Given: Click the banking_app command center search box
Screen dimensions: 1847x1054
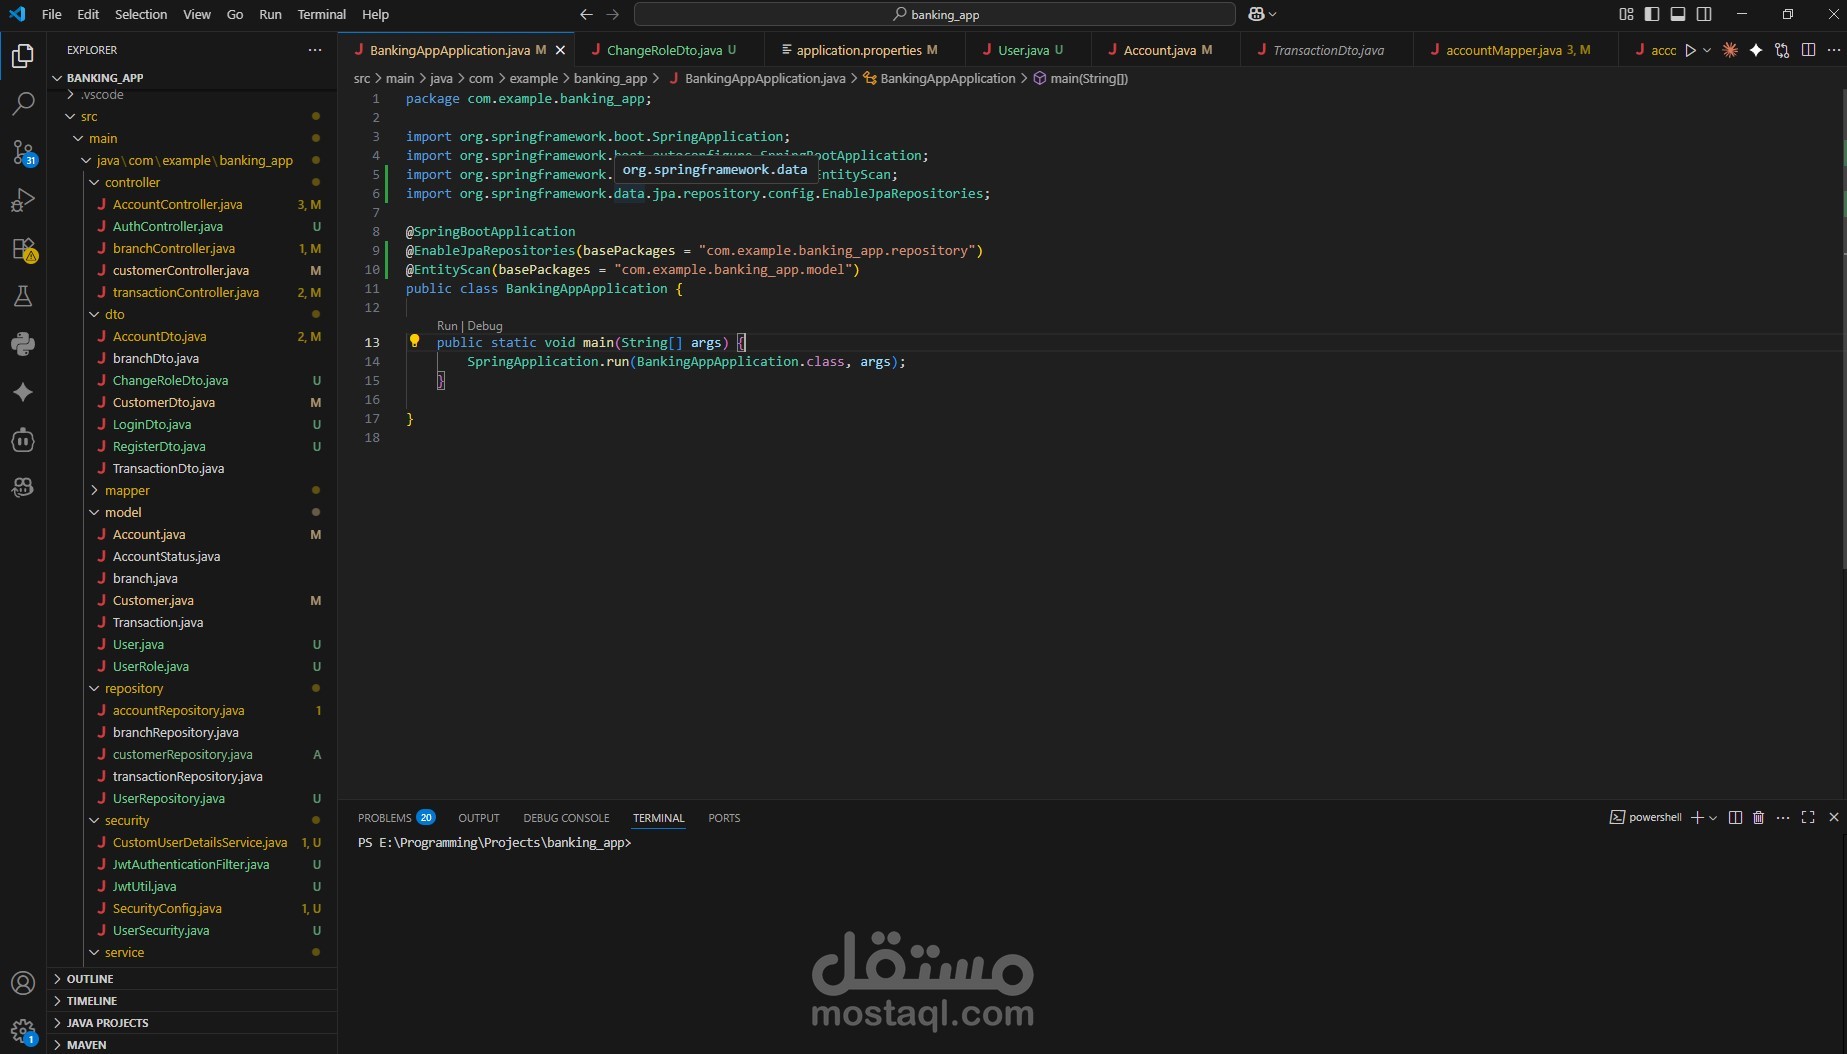Looking at the screenshot, I should 935,14.
